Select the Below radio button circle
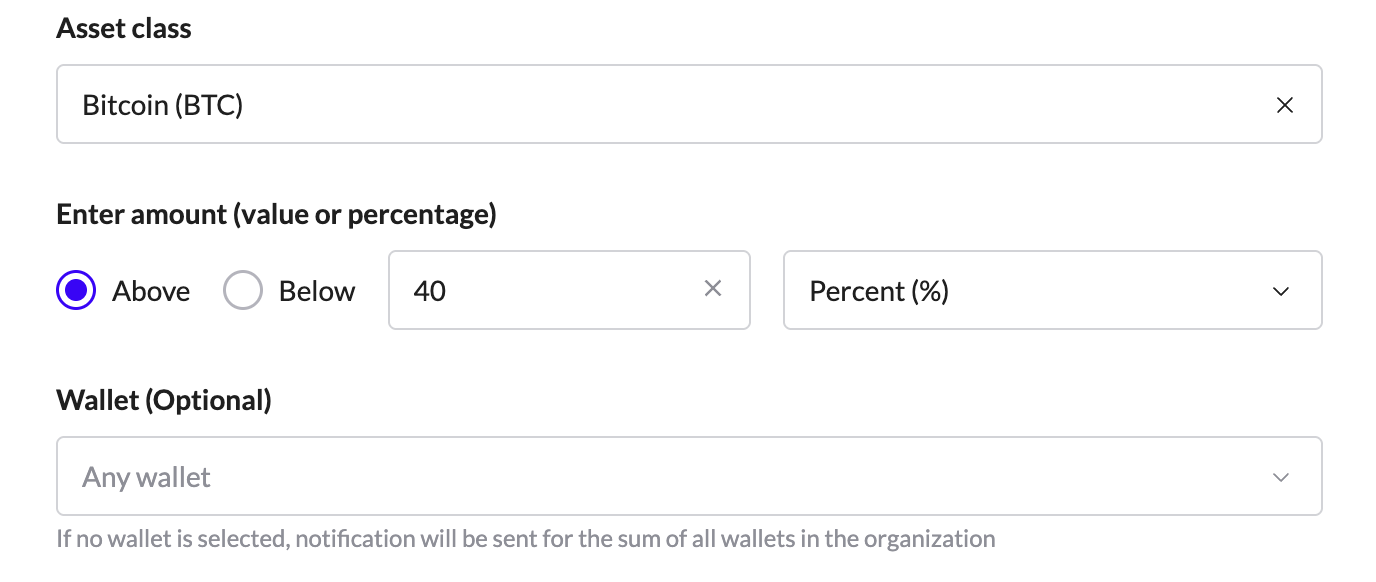Image resolution: width=1376 pixels, height=582 pixels. tap(243, 291)
